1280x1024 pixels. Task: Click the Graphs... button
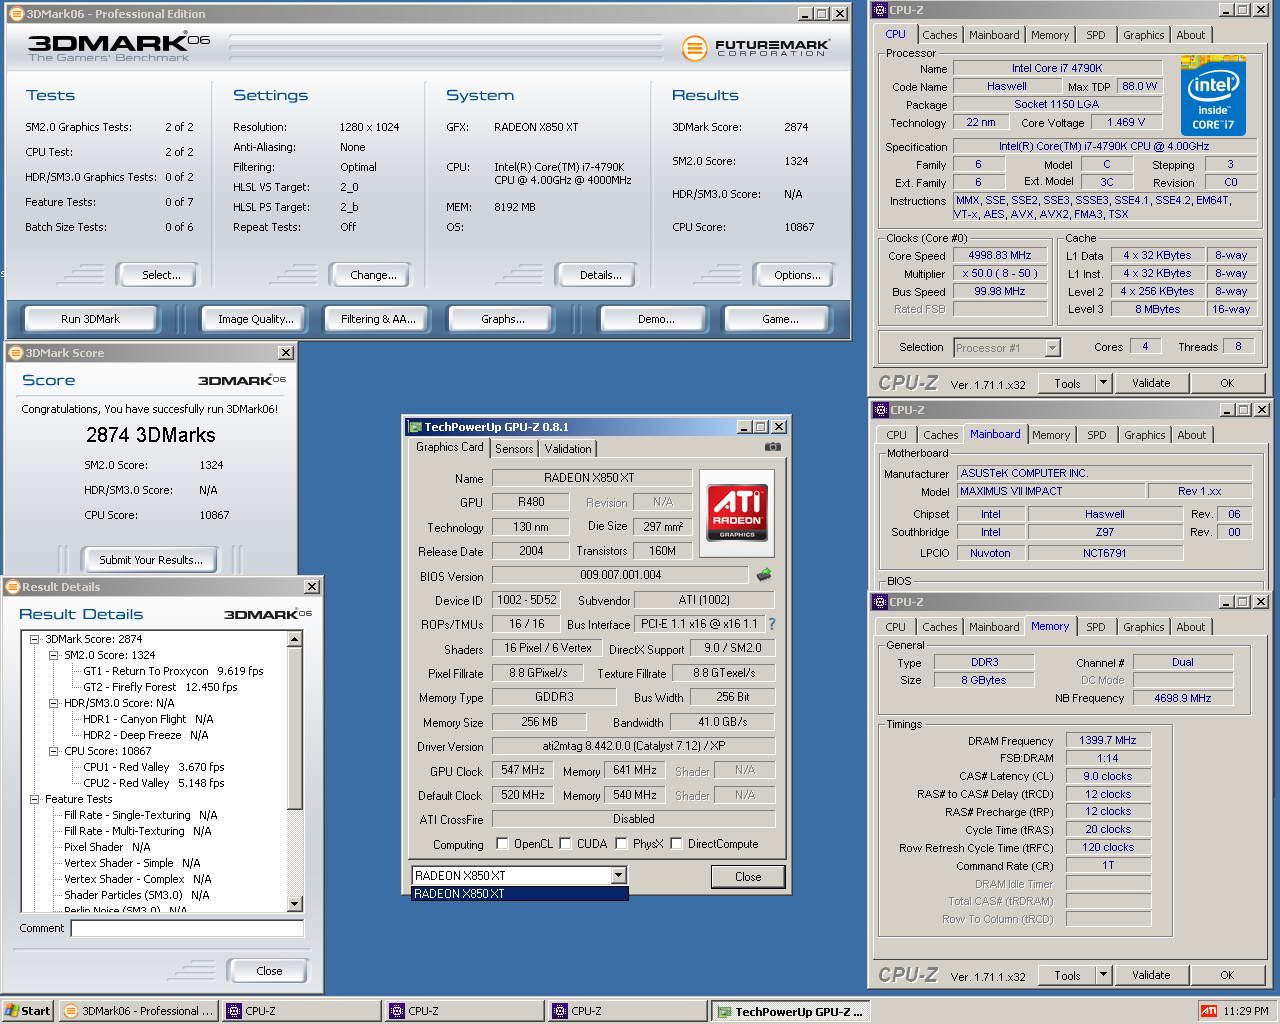coord(502,319)
